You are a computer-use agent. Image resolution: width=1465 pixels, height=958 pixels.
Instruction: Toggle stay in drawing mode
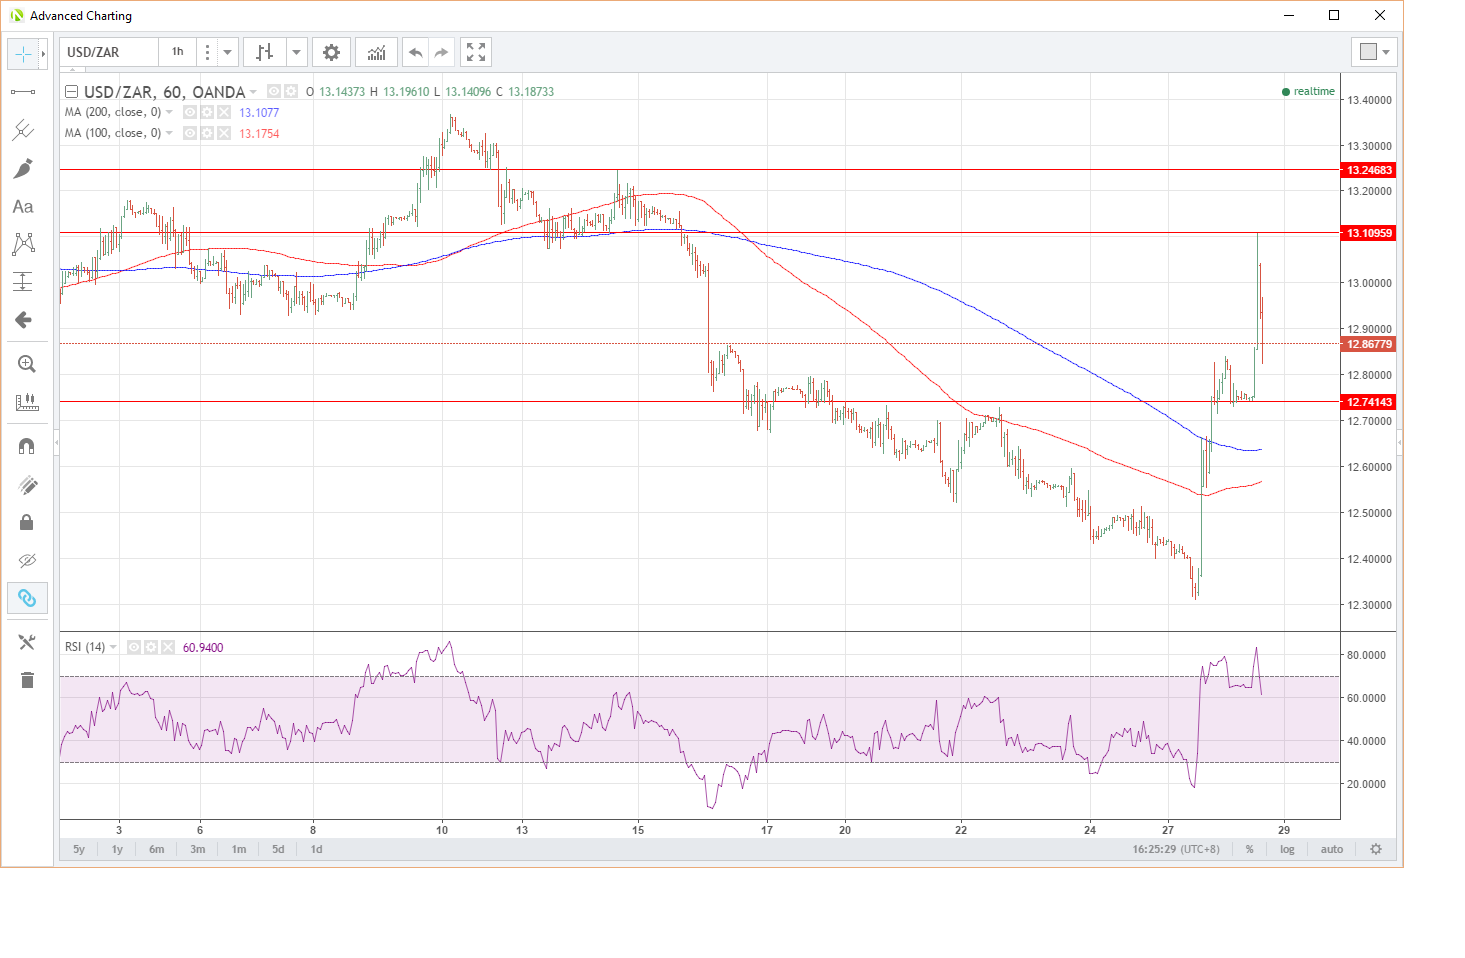[x=27, y=485]
